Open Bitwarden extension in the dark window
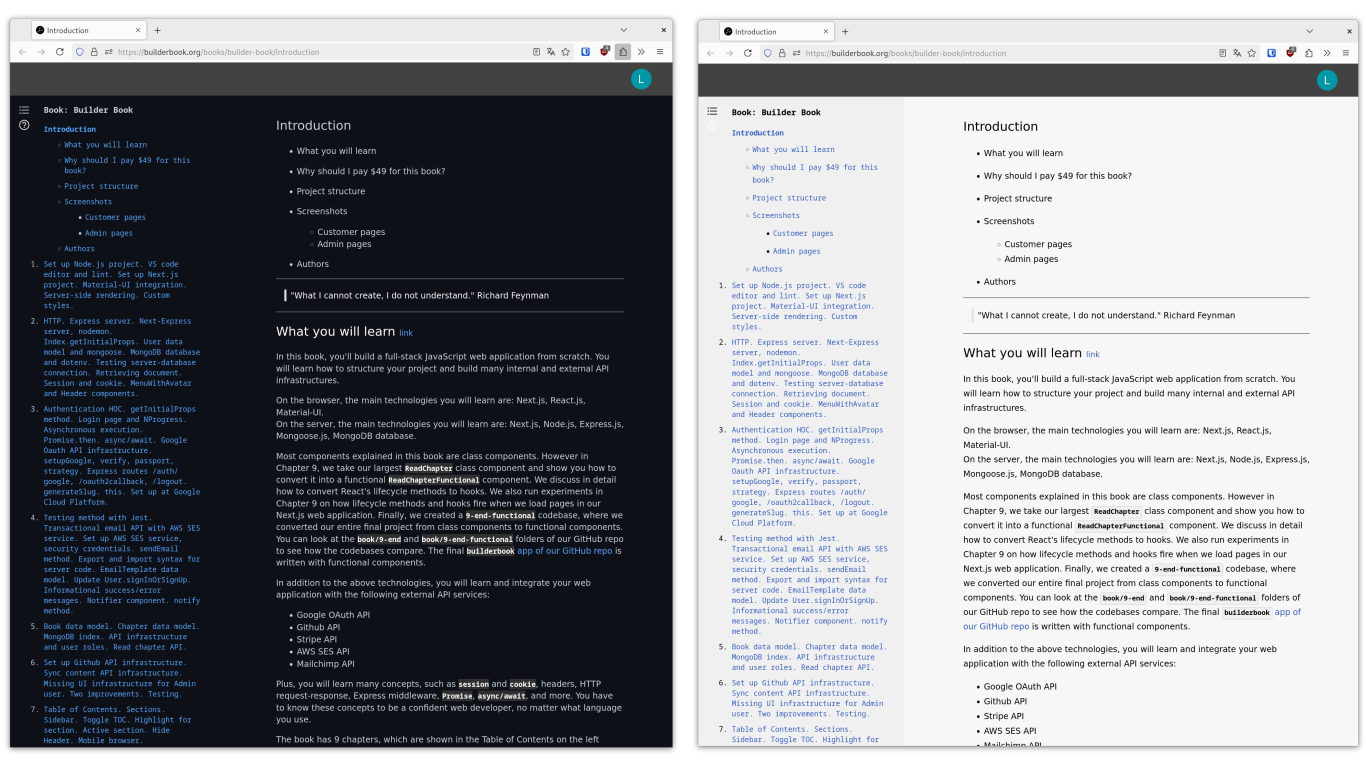This screenshot has height=768, width=1366. point(586,52)
